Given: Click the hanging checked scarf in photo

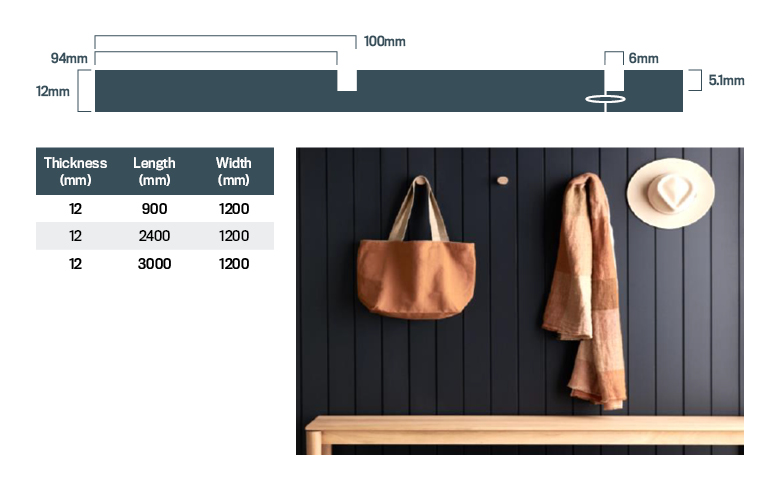Looking at the screenshot, I should tap(585, 291).
